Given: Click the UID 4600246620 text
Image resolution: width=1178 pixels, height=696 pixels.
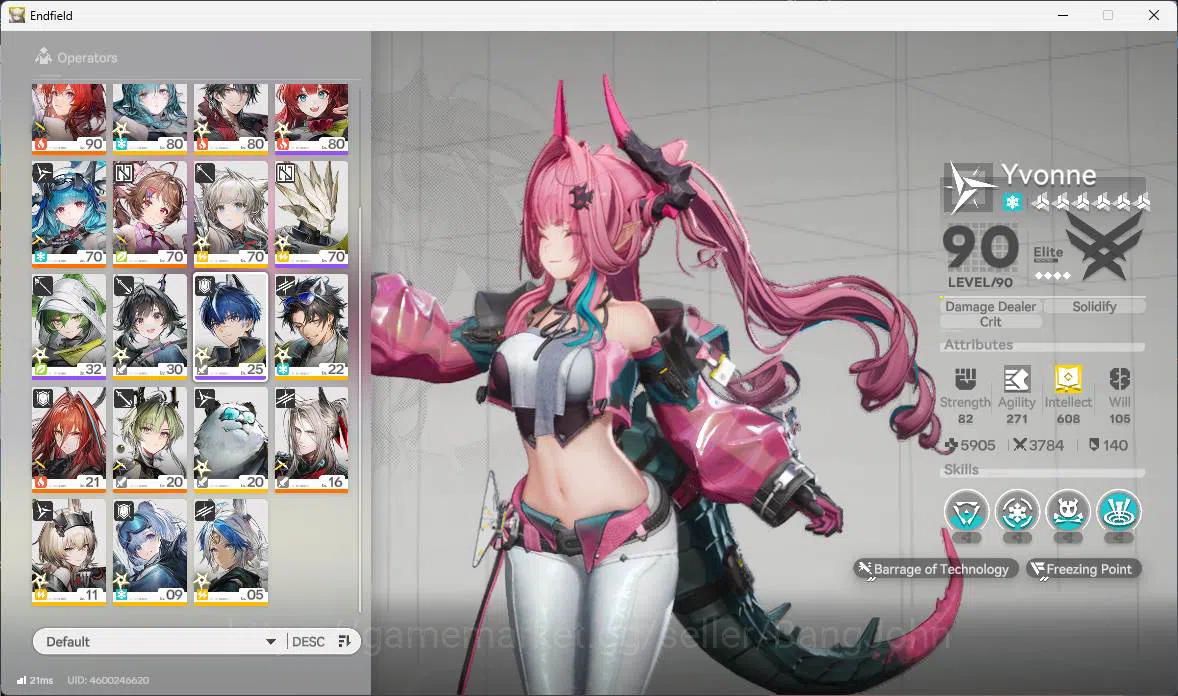Looking at the screenshot, I should [108, 680].
